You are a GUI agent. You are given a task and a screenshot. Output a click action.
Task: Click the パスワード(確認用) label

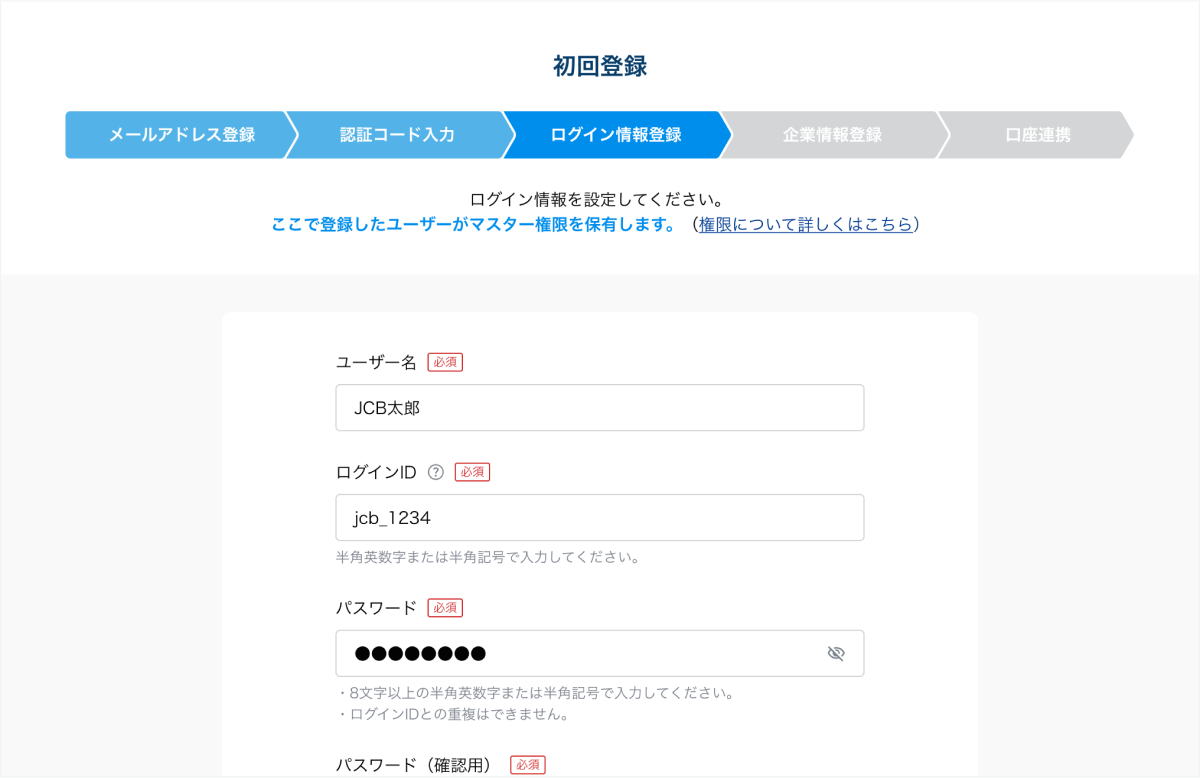click(x=414, y=765)
